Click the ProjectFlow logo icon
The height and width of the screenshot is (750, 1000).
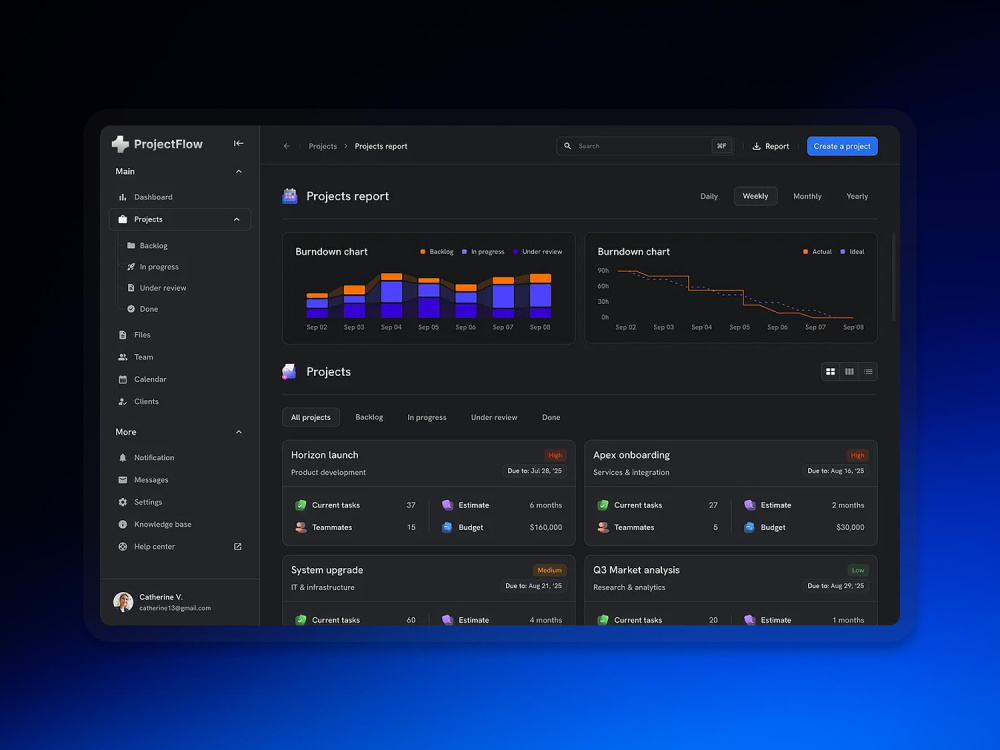pos(120,144)
